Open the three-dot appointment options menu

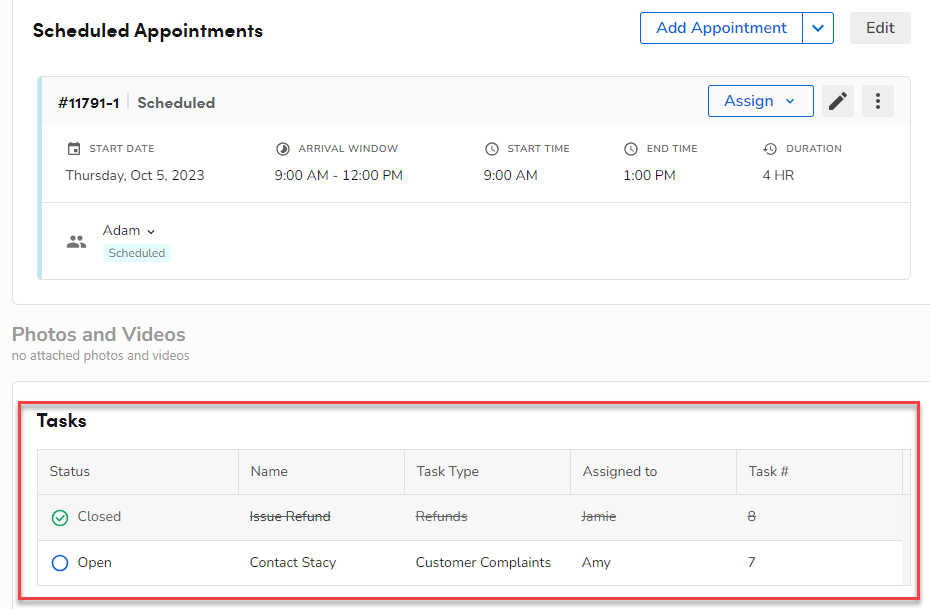[x=877, y=101]
